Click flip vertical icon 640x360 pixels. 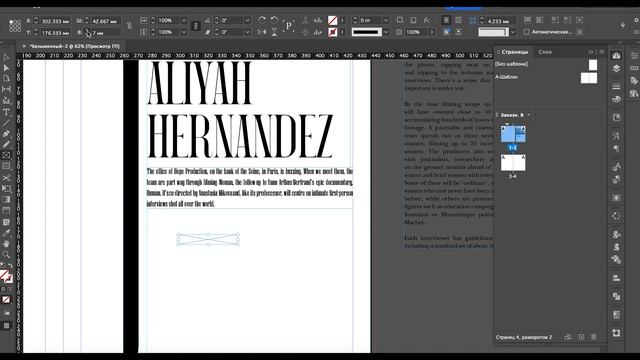click(274, 32)
